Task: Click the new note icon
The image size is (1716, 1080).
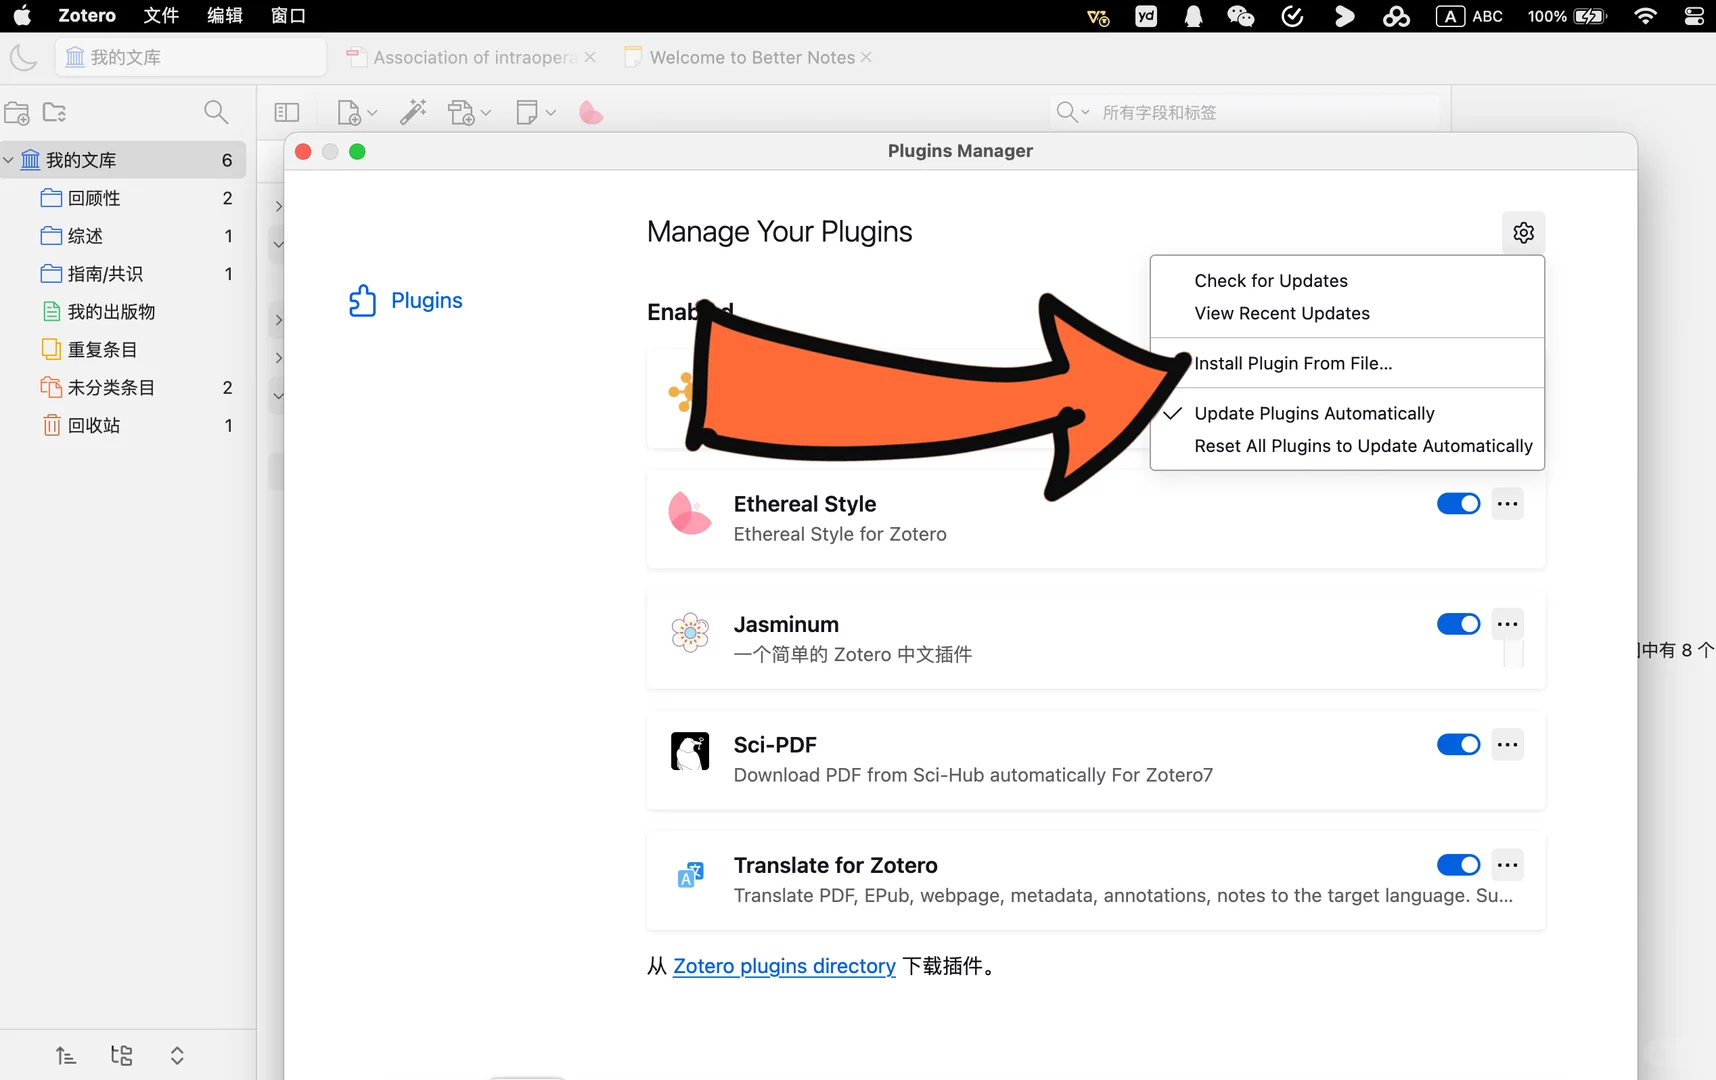Action: pos(527,112)
